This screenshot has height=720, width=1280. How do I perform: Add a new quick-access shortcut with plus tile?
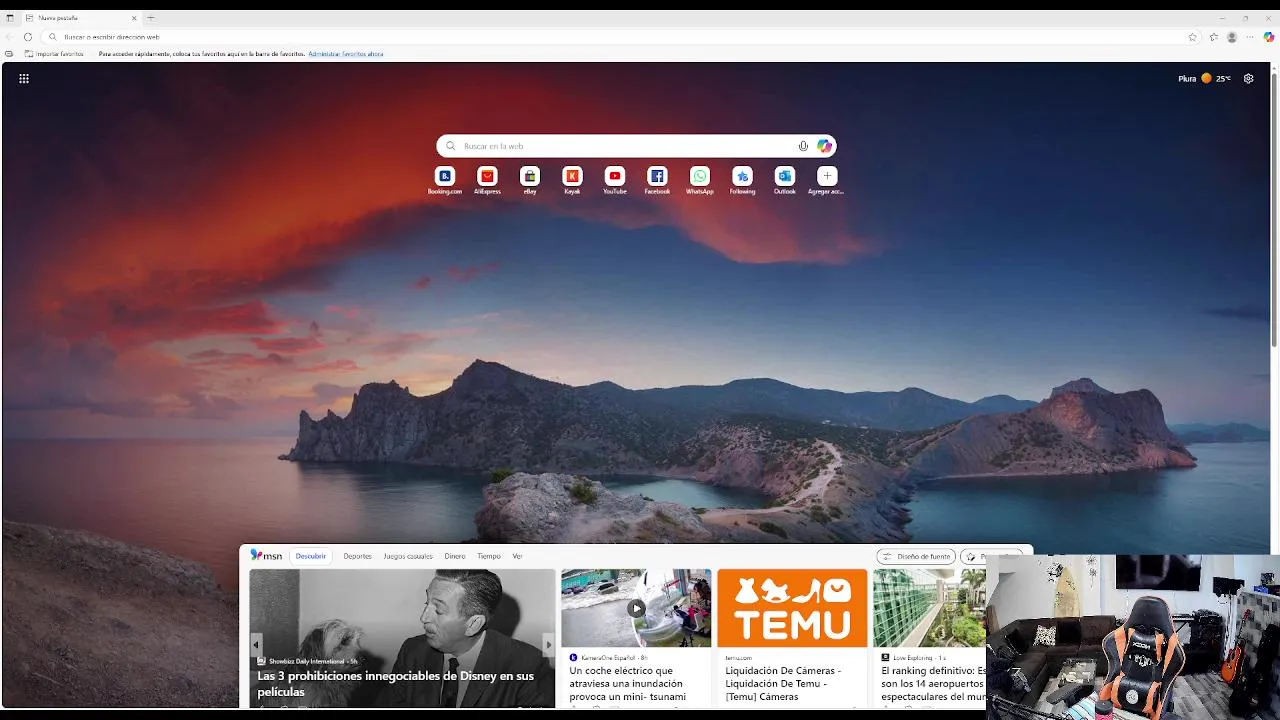pos(827,180)
